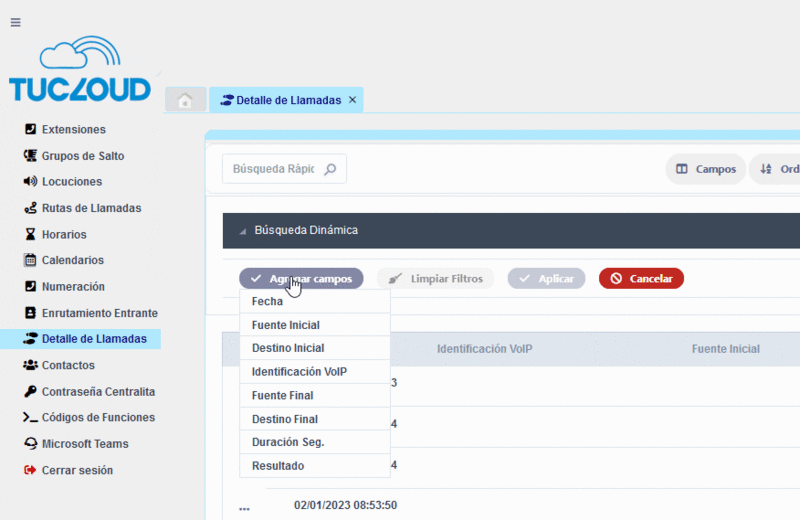The width and height of the screenshot is (800, 520).
Task: Click the Locuciones speaker icon
Action: (x=30, y=182)
